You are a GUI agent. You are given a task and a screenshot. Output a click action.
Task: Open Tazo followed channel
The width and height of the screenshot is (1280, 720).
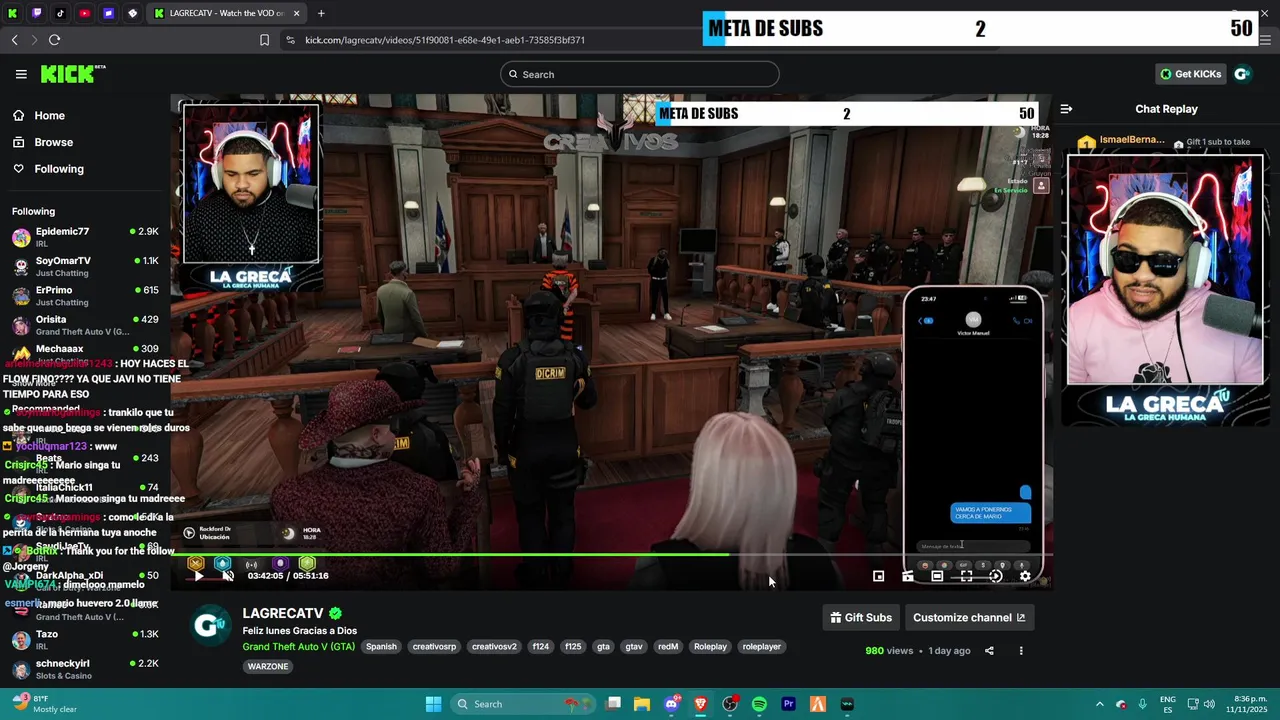(85, 640)
